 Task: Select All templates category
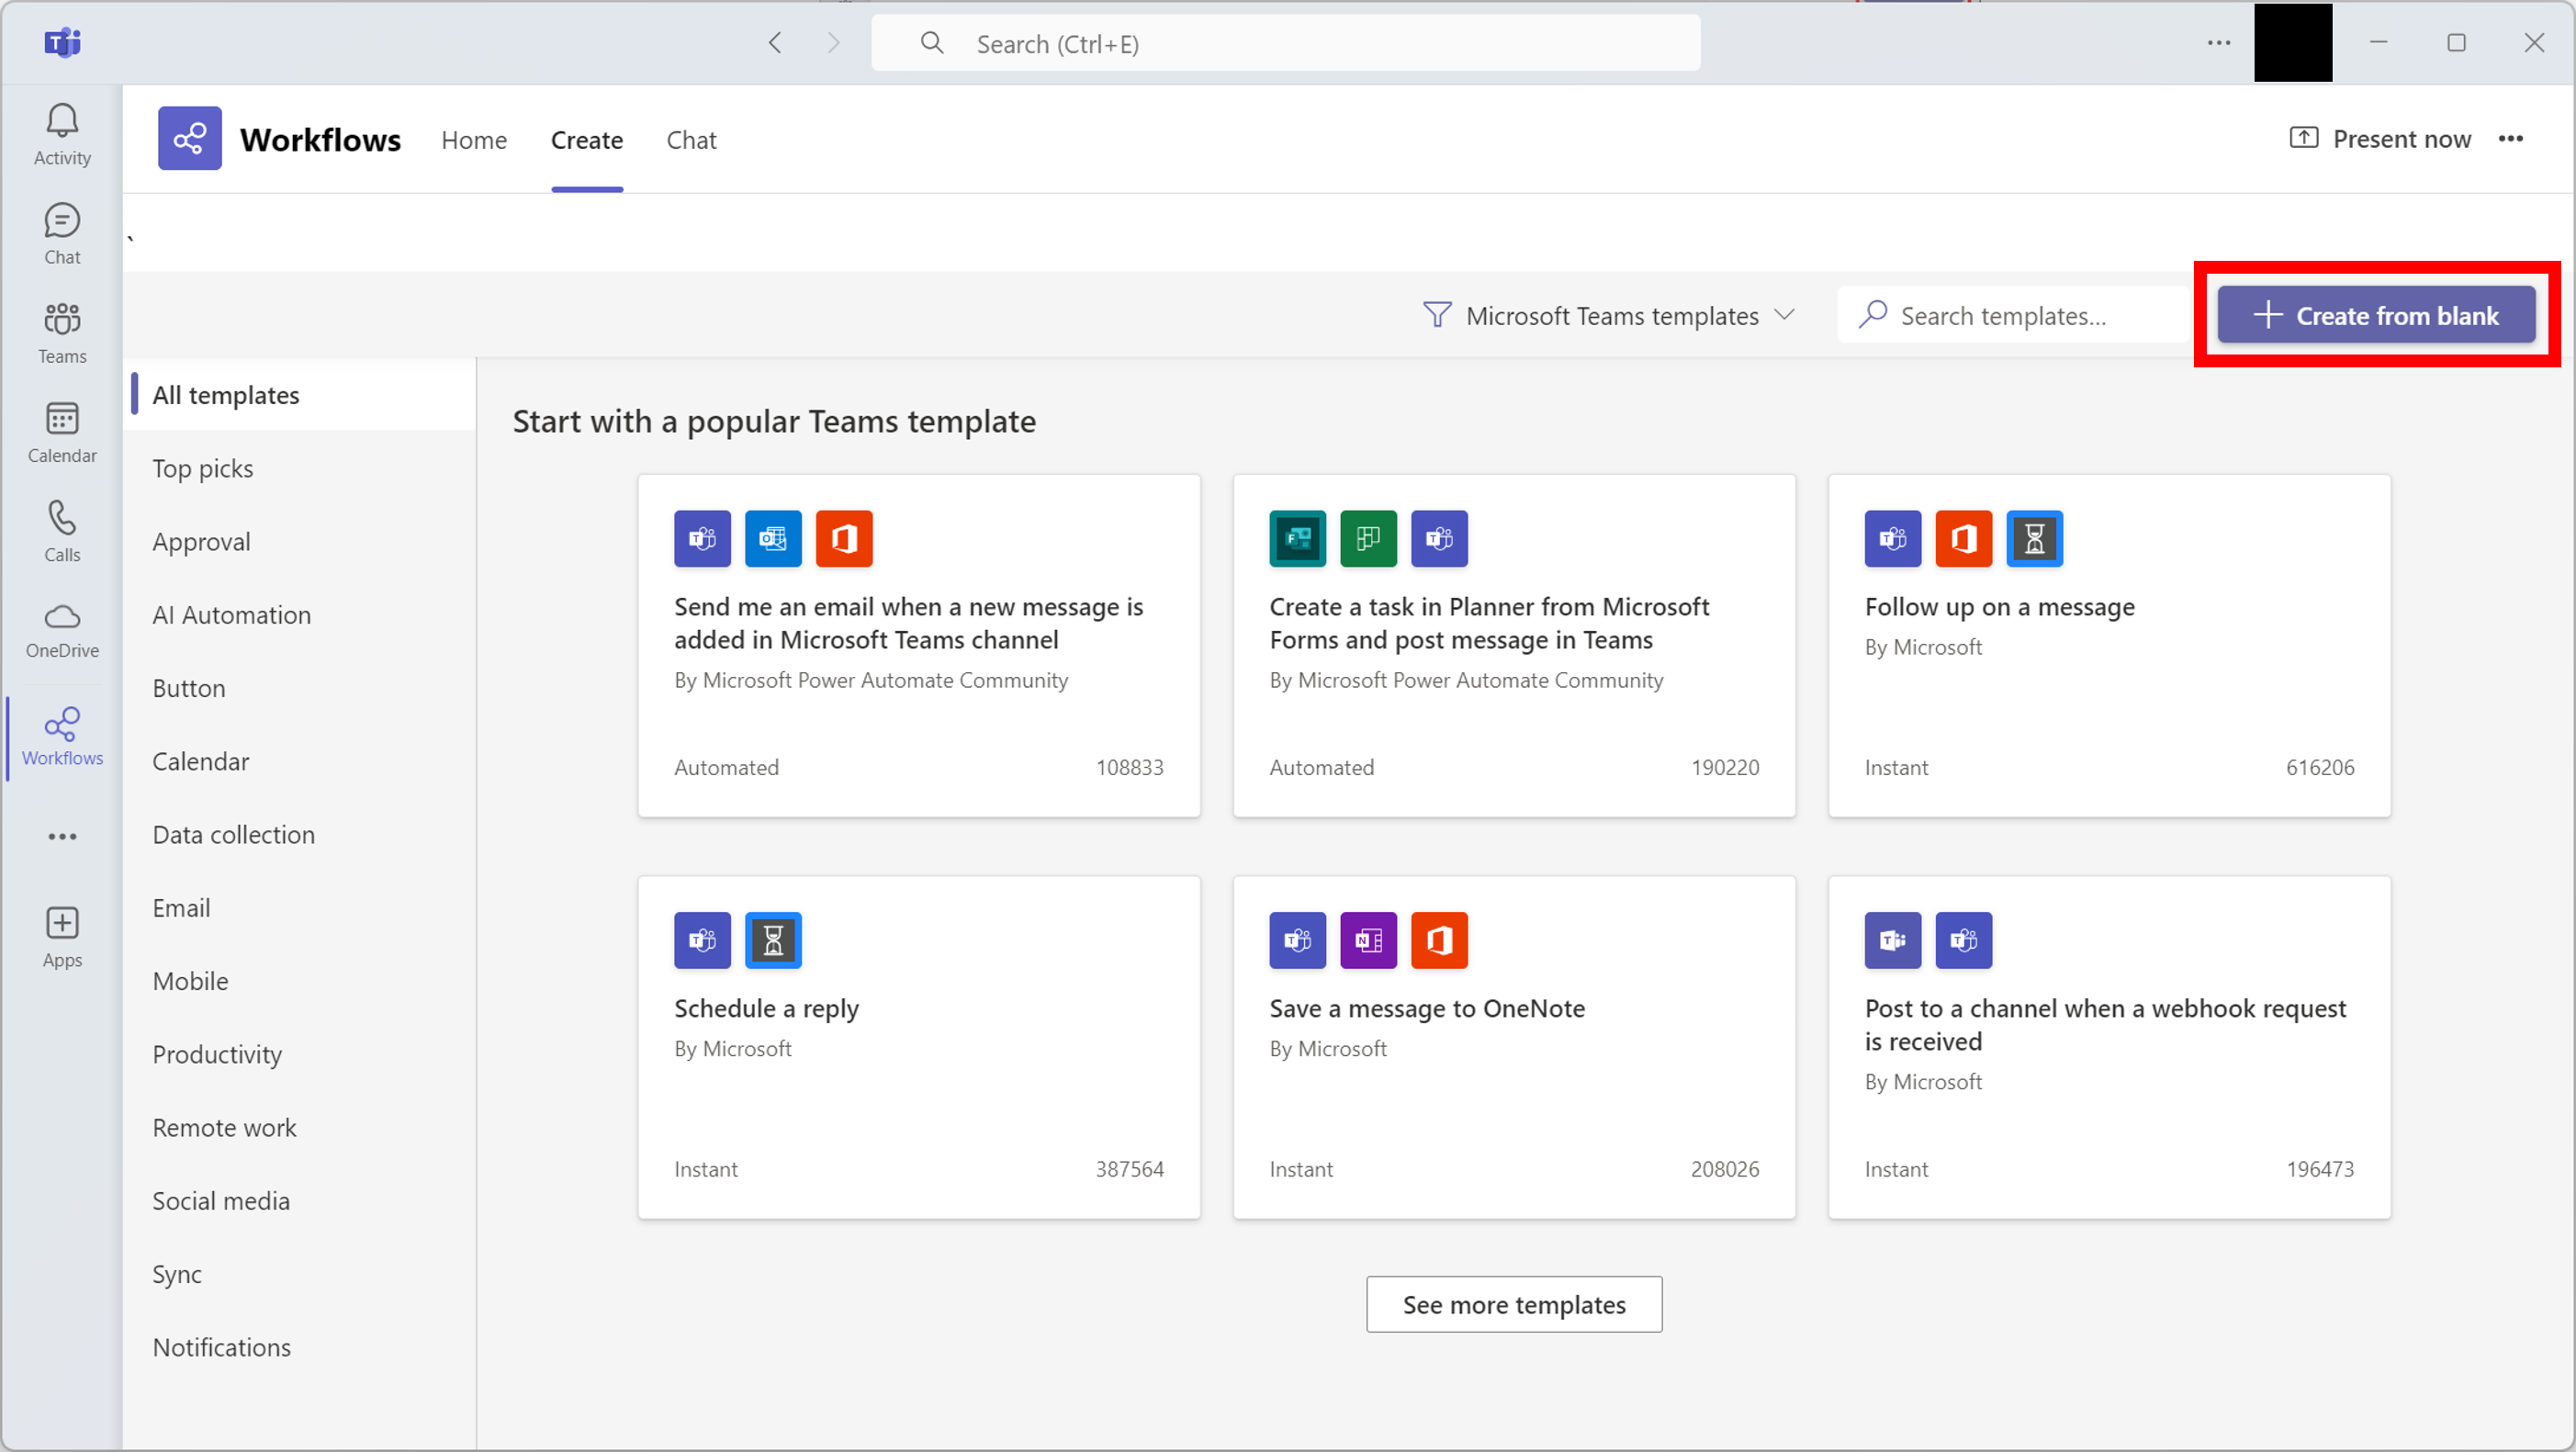tap(299, 395)
